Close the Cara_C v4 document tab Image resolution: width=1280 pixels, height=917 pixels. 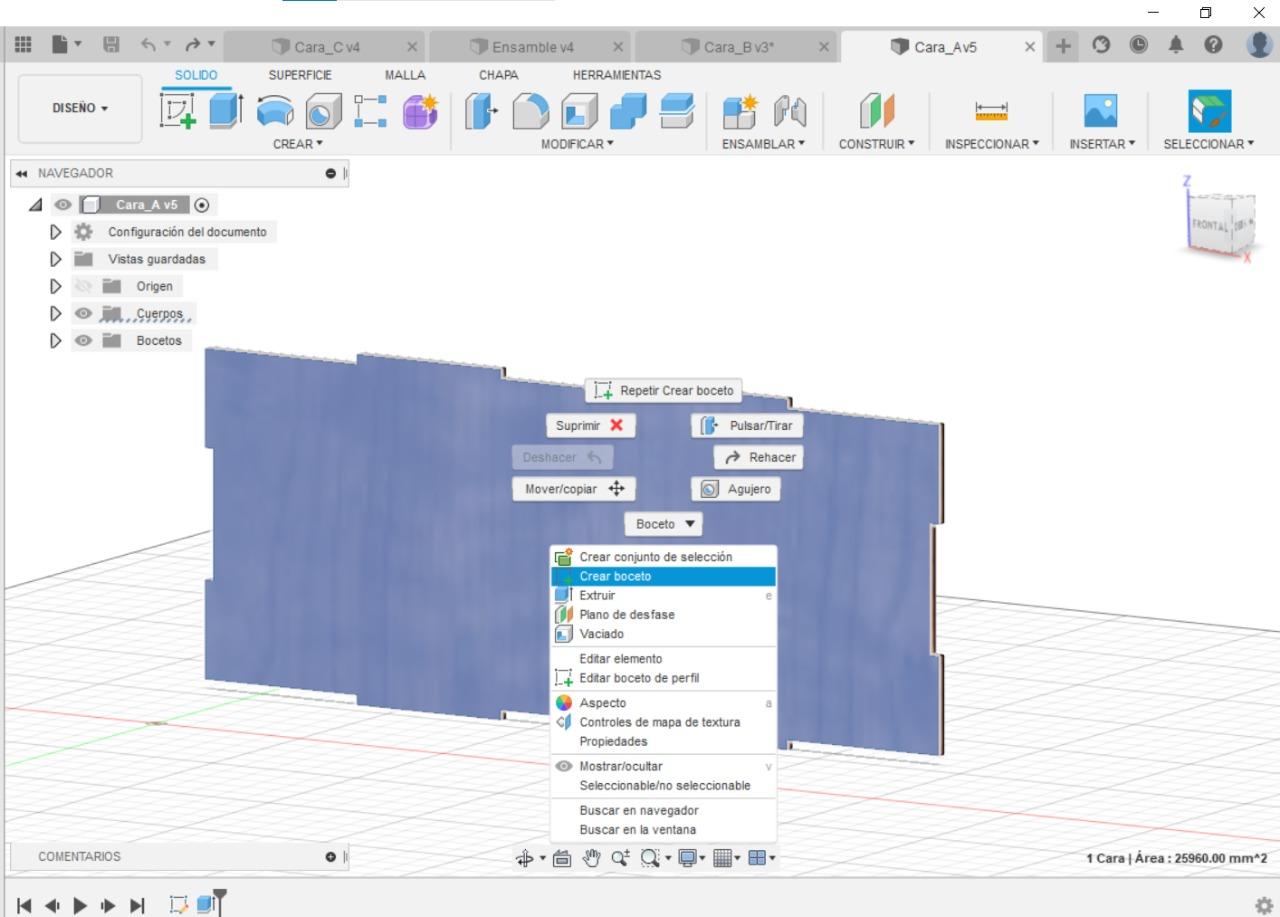coord(412,47)
